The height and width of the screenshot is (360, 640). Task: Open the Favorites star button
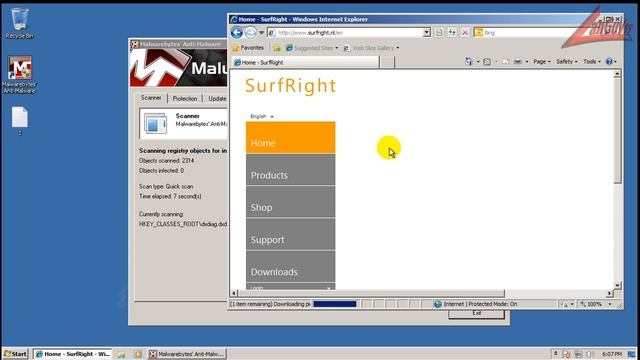[248, 48]
